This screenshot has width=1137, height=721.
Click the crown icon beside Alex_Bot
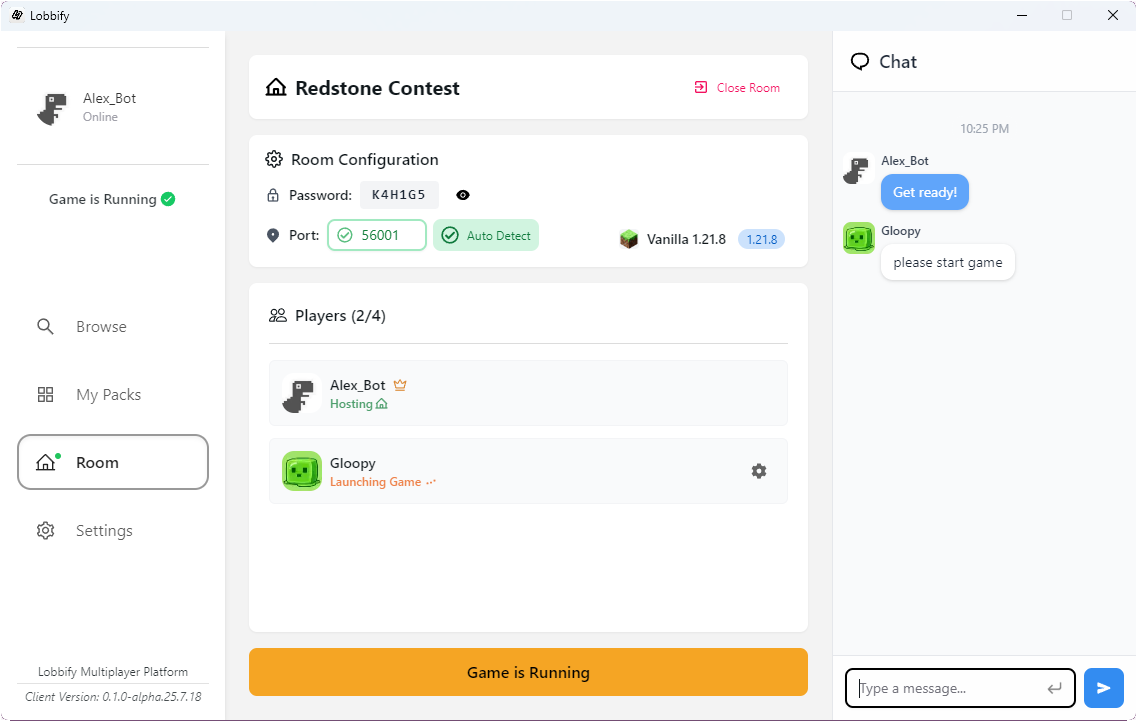[x=400, y=385]
